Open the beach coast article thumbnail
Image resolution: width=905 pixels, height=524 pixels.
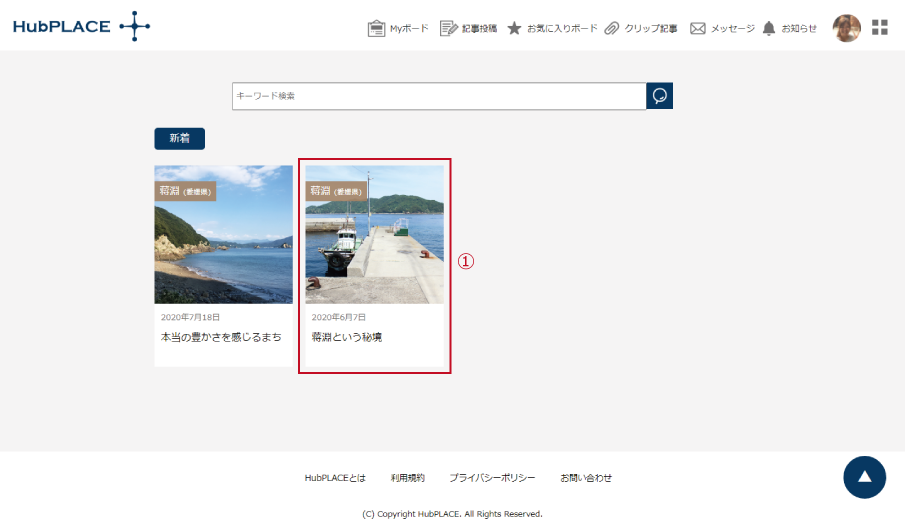pos(223,234)
